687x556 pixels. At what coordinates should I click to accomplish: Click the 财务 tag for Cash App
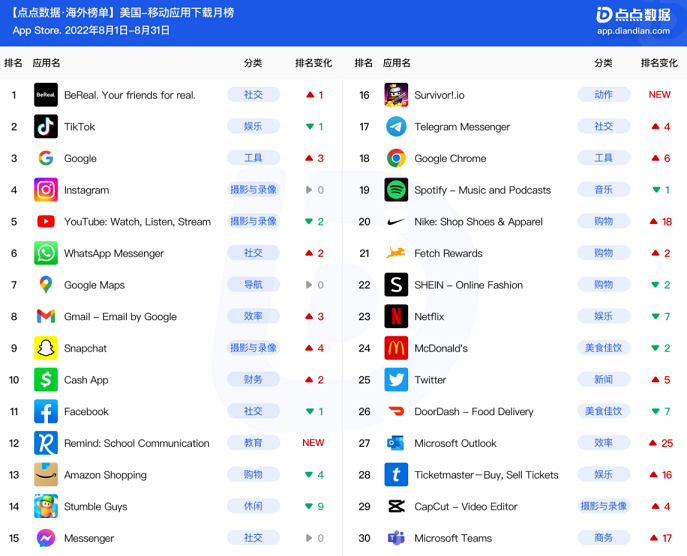(x=253, y=380)
